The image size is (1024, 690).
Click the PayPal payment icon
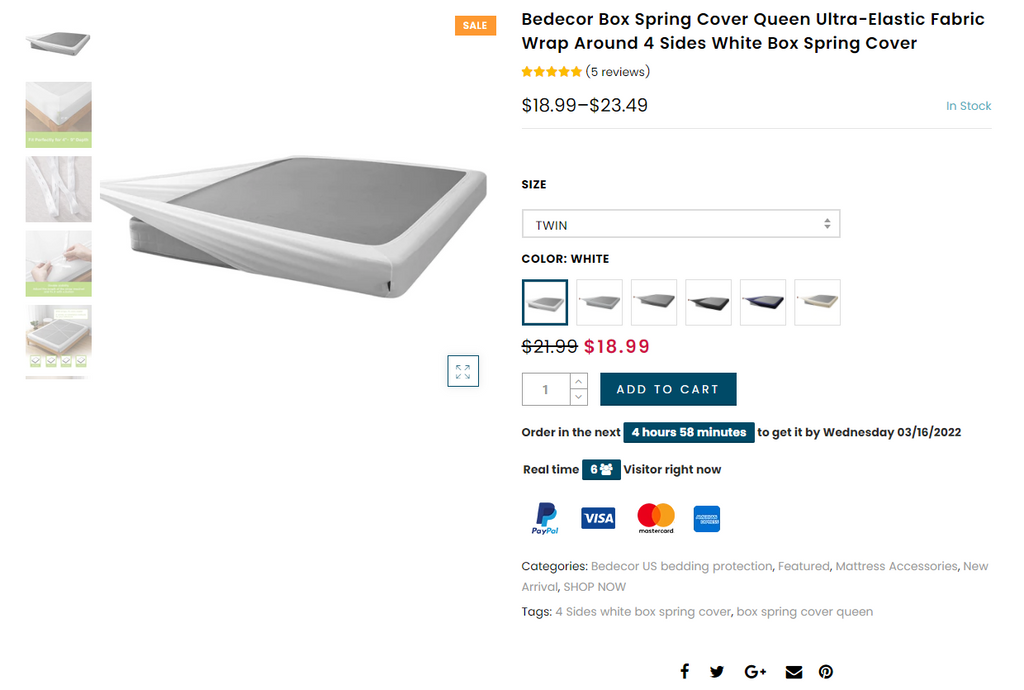click(545, 518)
